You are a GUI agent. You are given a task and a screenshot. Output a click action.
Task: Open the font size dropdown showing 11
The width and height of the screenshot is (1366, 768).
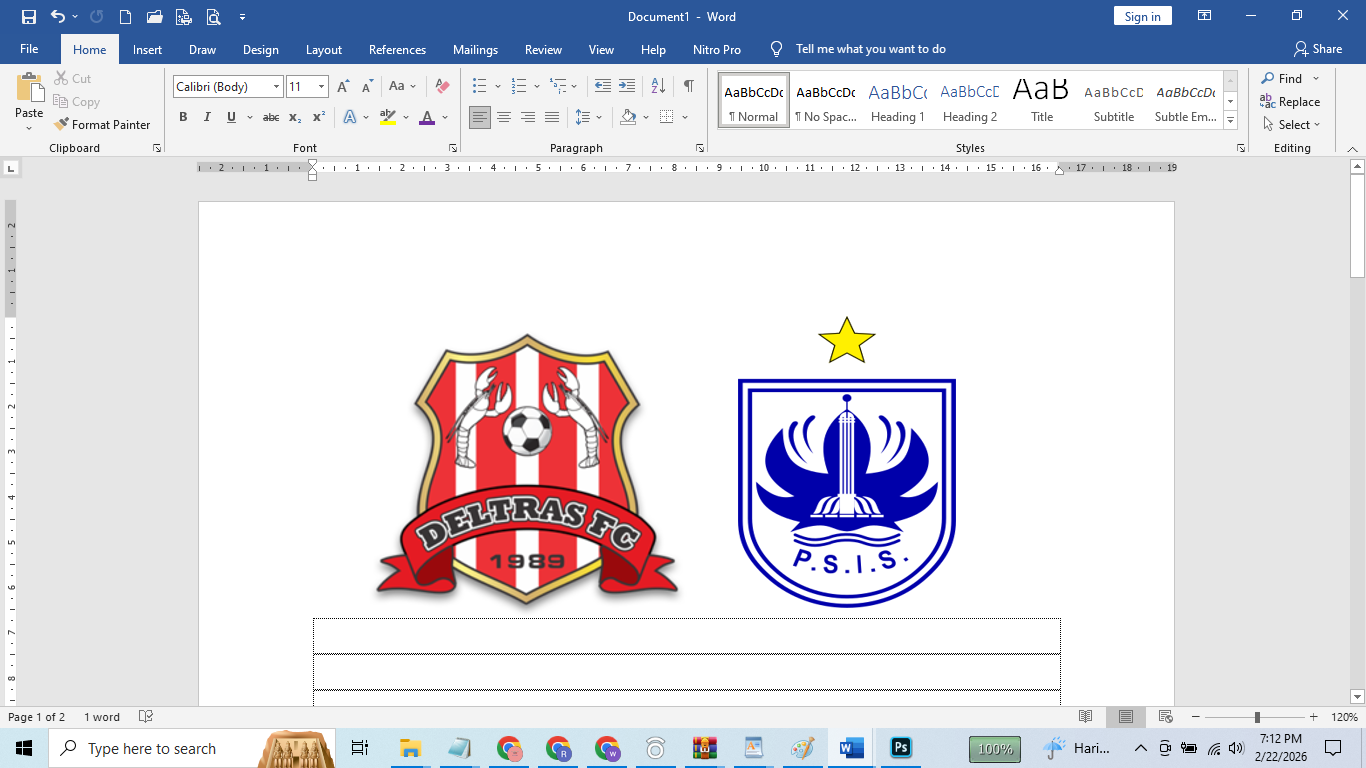click(x=321, y=87)
